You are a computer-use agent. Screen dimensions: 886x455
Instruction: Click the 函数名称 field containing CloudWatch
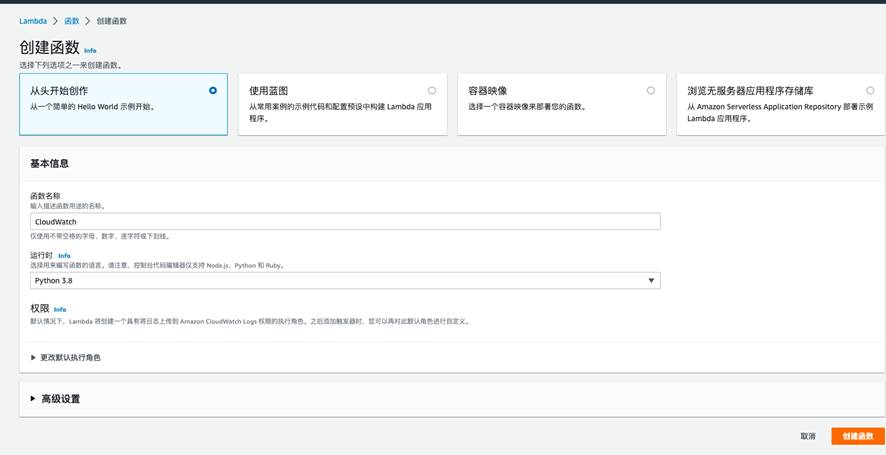tap(345, 222)
